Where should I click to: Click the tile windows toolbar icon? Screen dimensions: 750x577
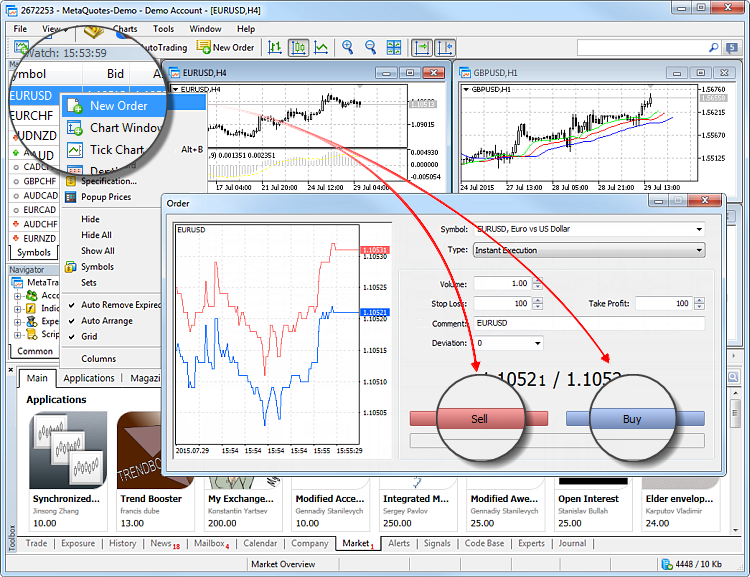(394, 47)
